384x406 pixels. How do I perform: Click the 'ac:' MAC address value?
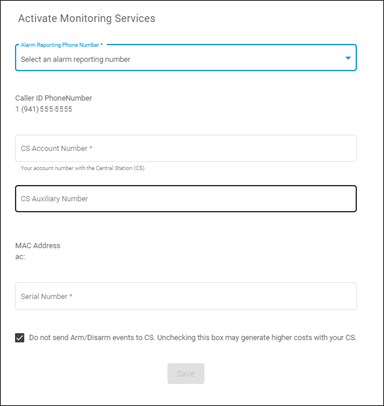[x=20, y=257]
